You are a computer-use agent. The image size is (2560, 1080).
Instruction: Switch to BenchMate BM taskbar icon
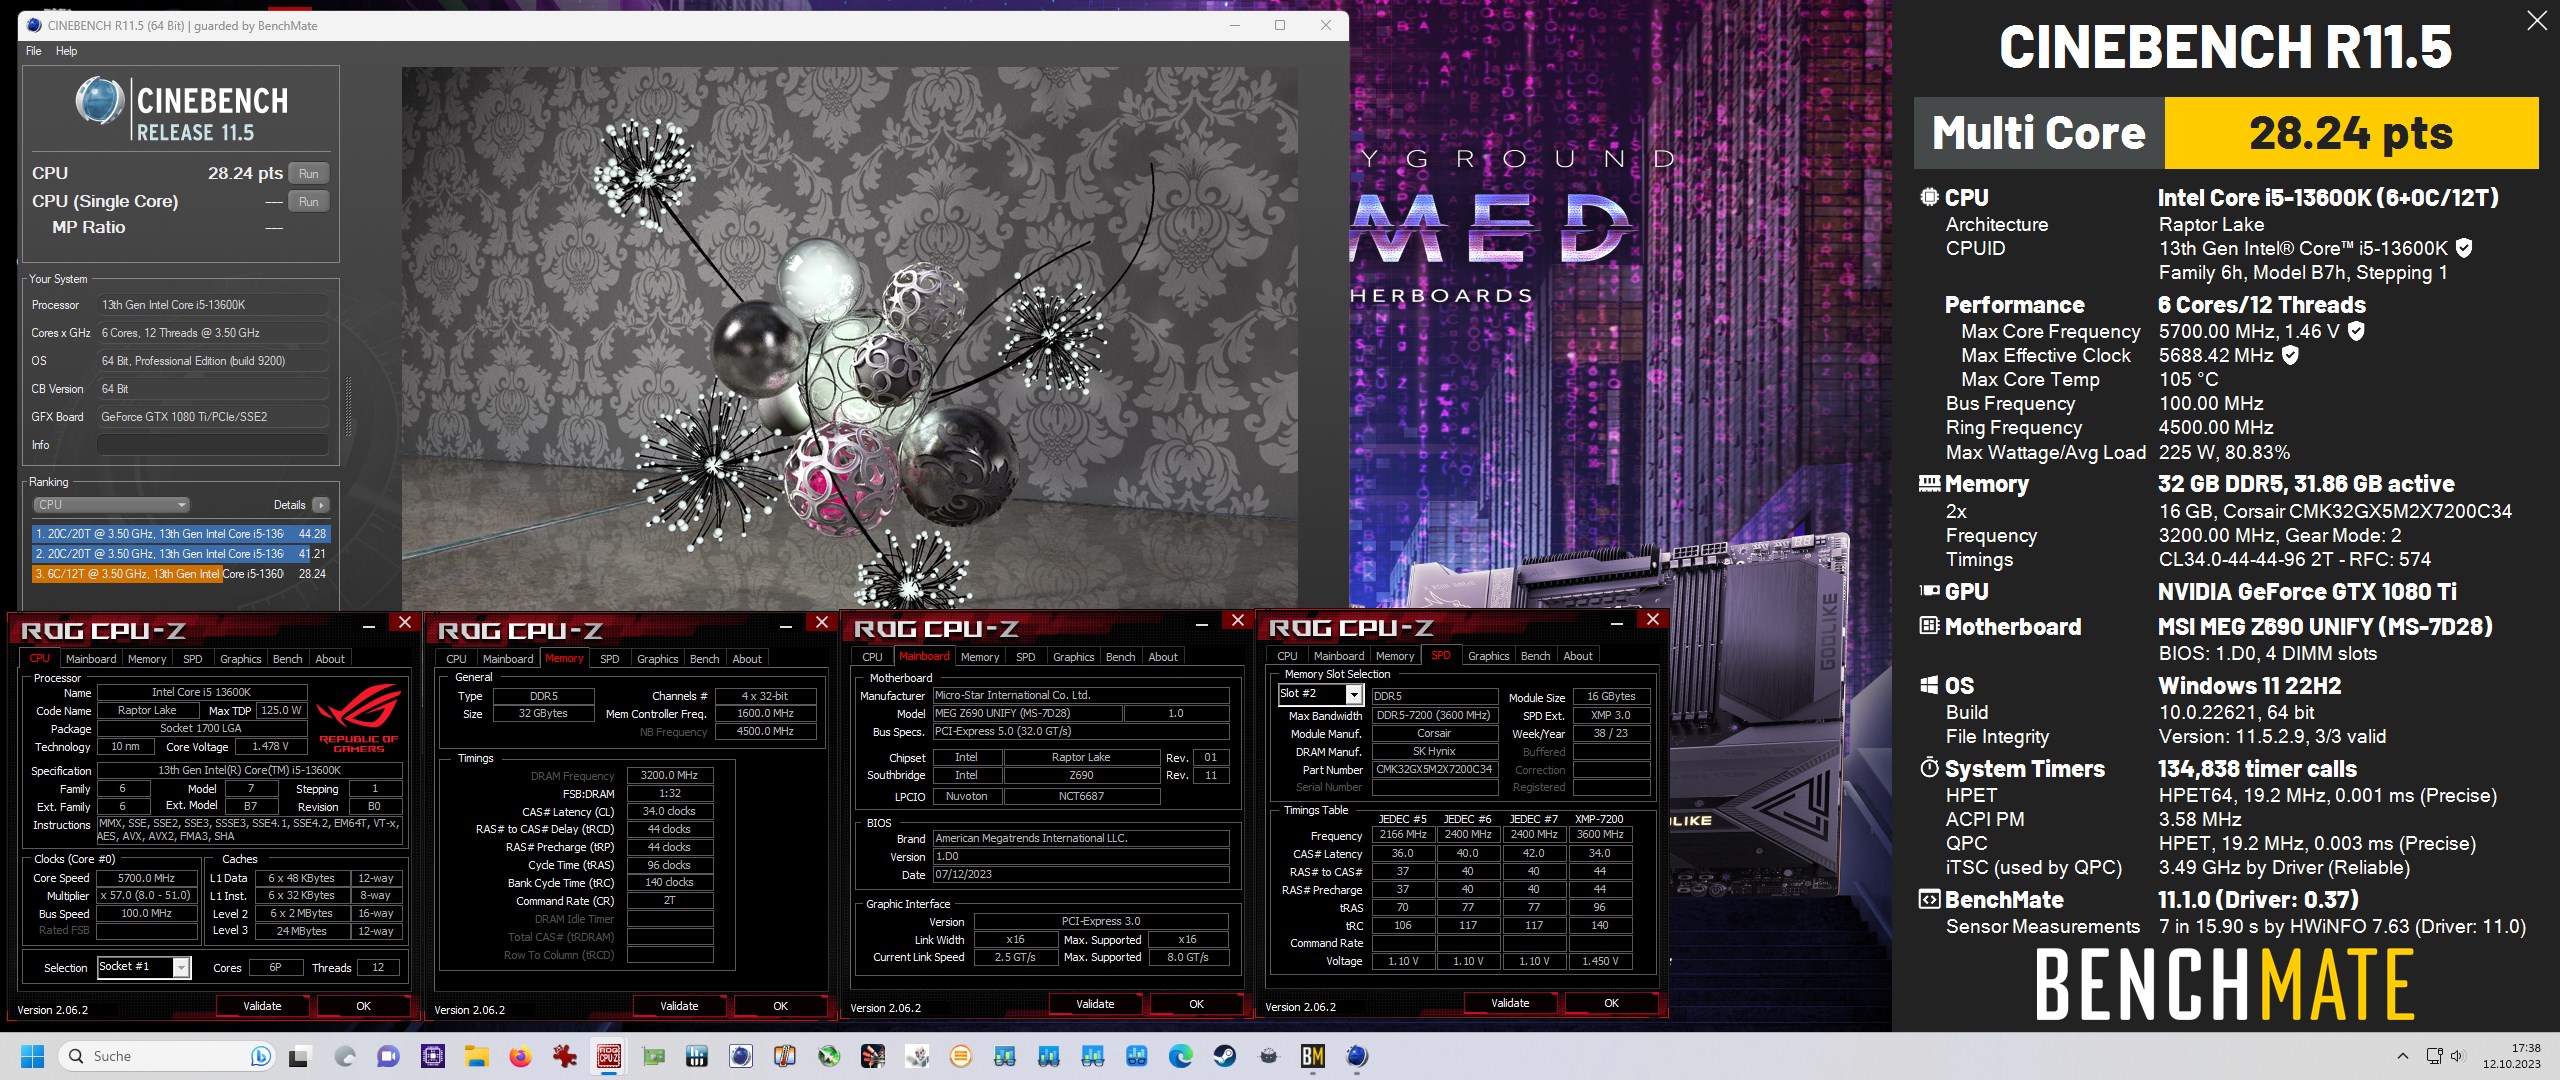coord(1312,1056)
